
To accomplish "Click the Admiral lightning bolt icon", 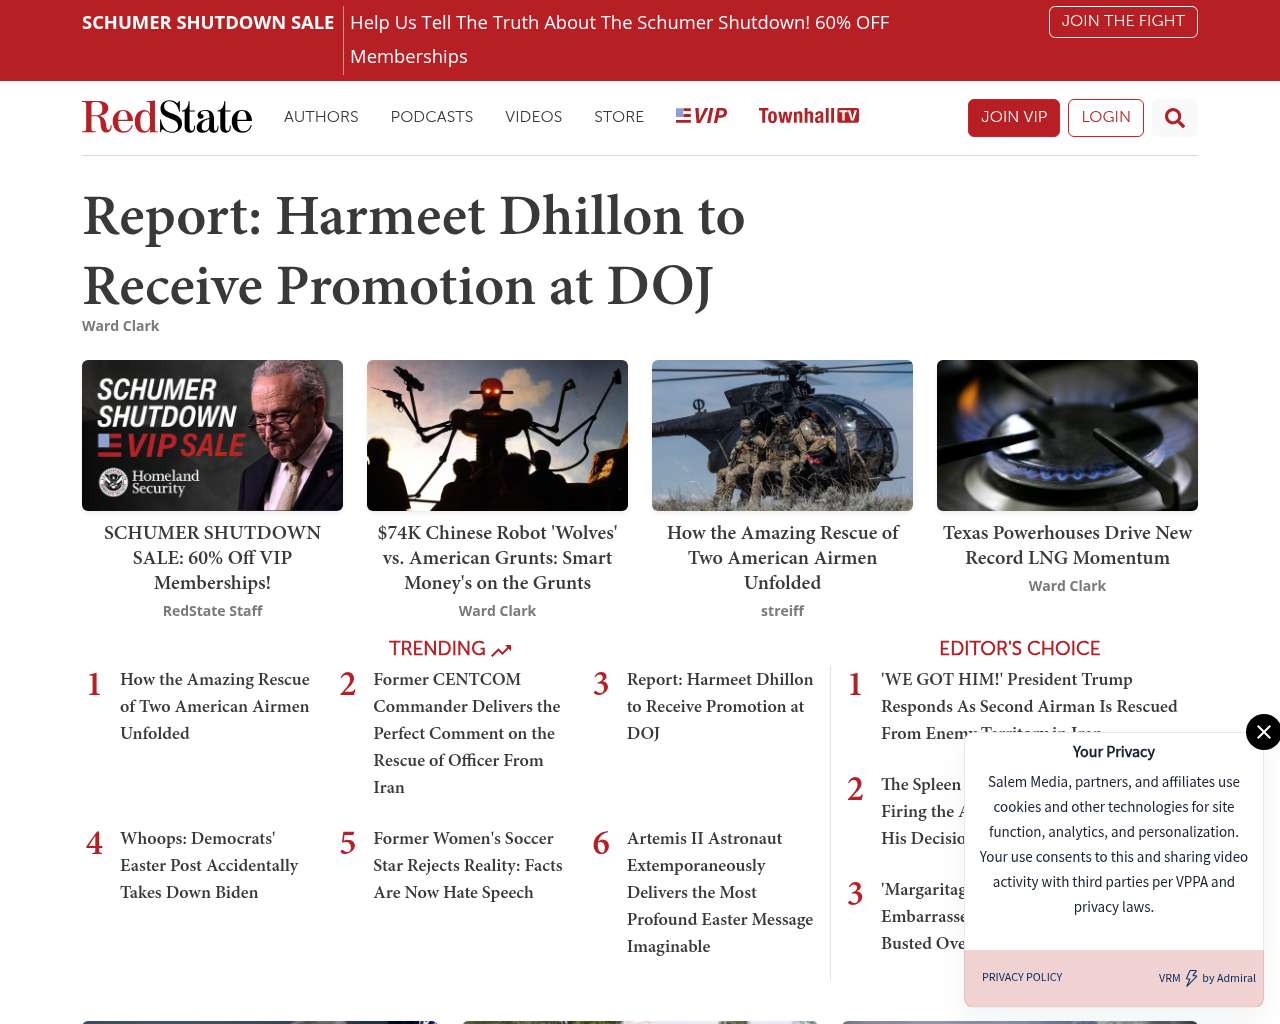I will [x=1191, y=978].
